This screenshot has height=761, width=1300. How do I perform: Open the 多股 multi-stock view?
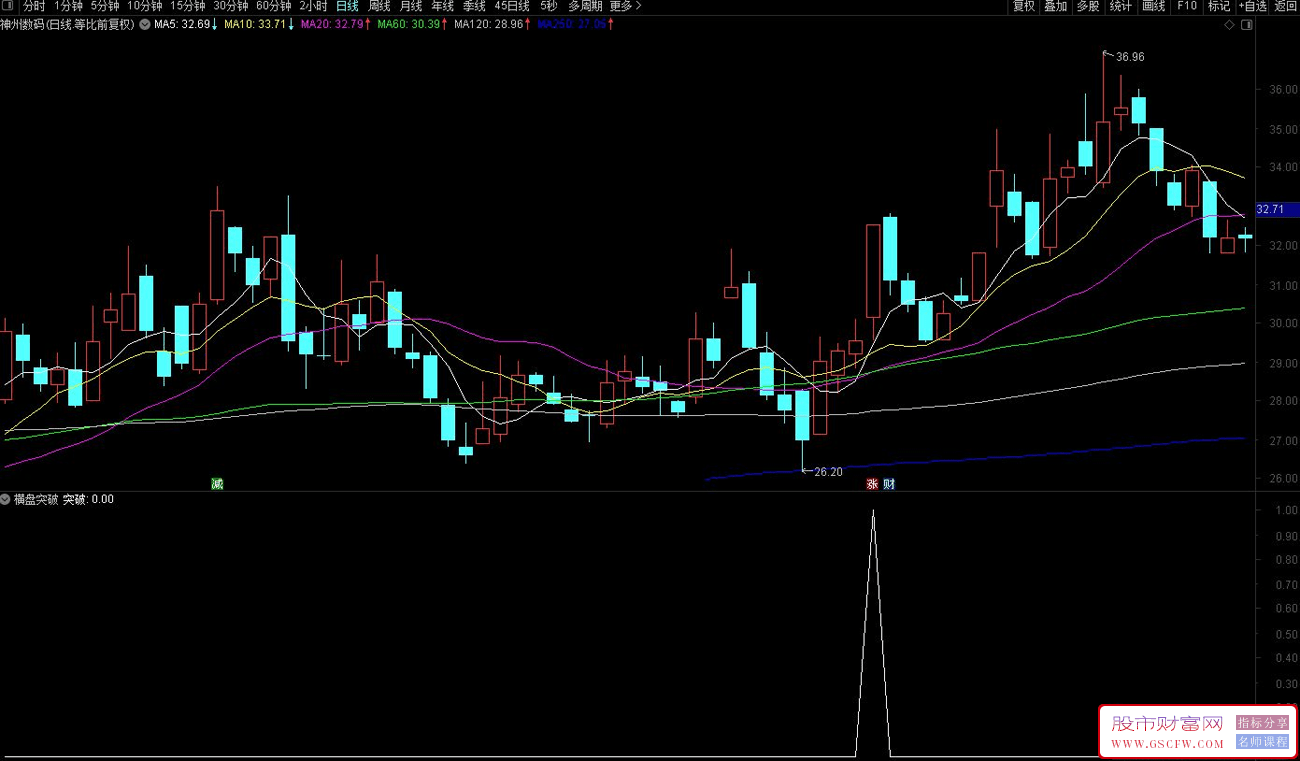click(1088, 6)
